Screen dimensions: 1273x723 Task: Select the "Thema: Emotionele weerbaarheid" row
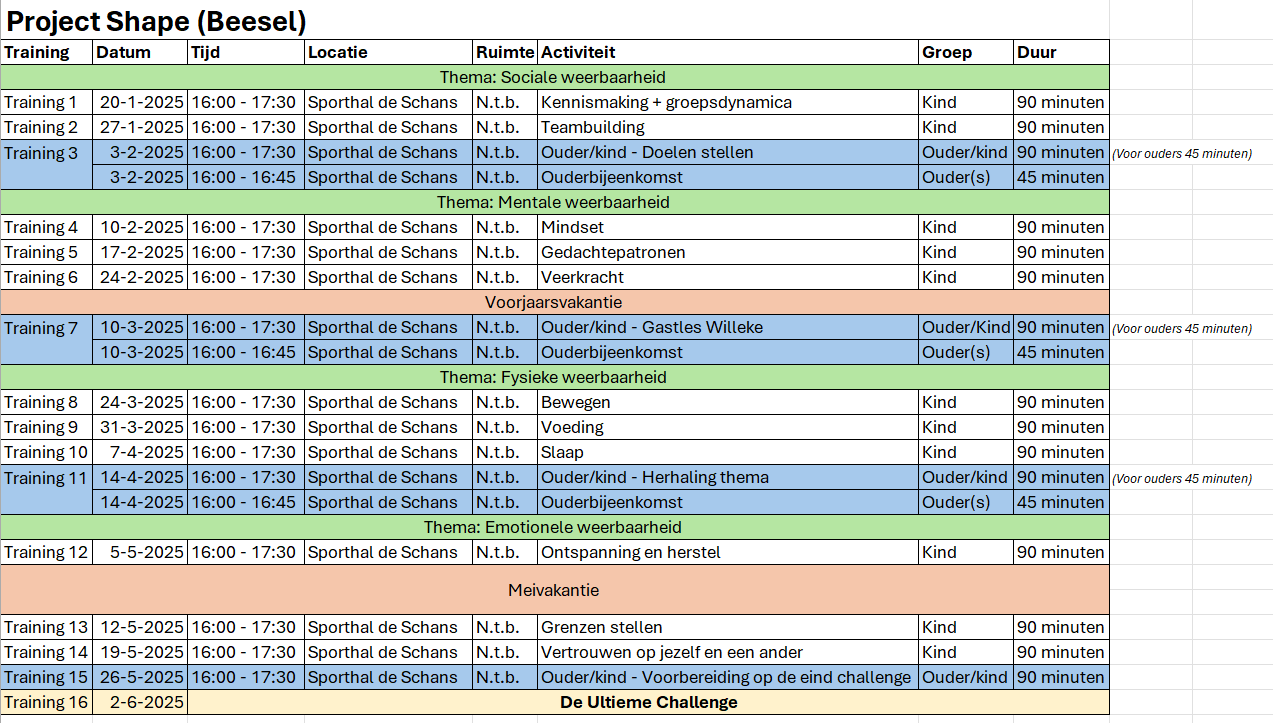coord(555,527)
